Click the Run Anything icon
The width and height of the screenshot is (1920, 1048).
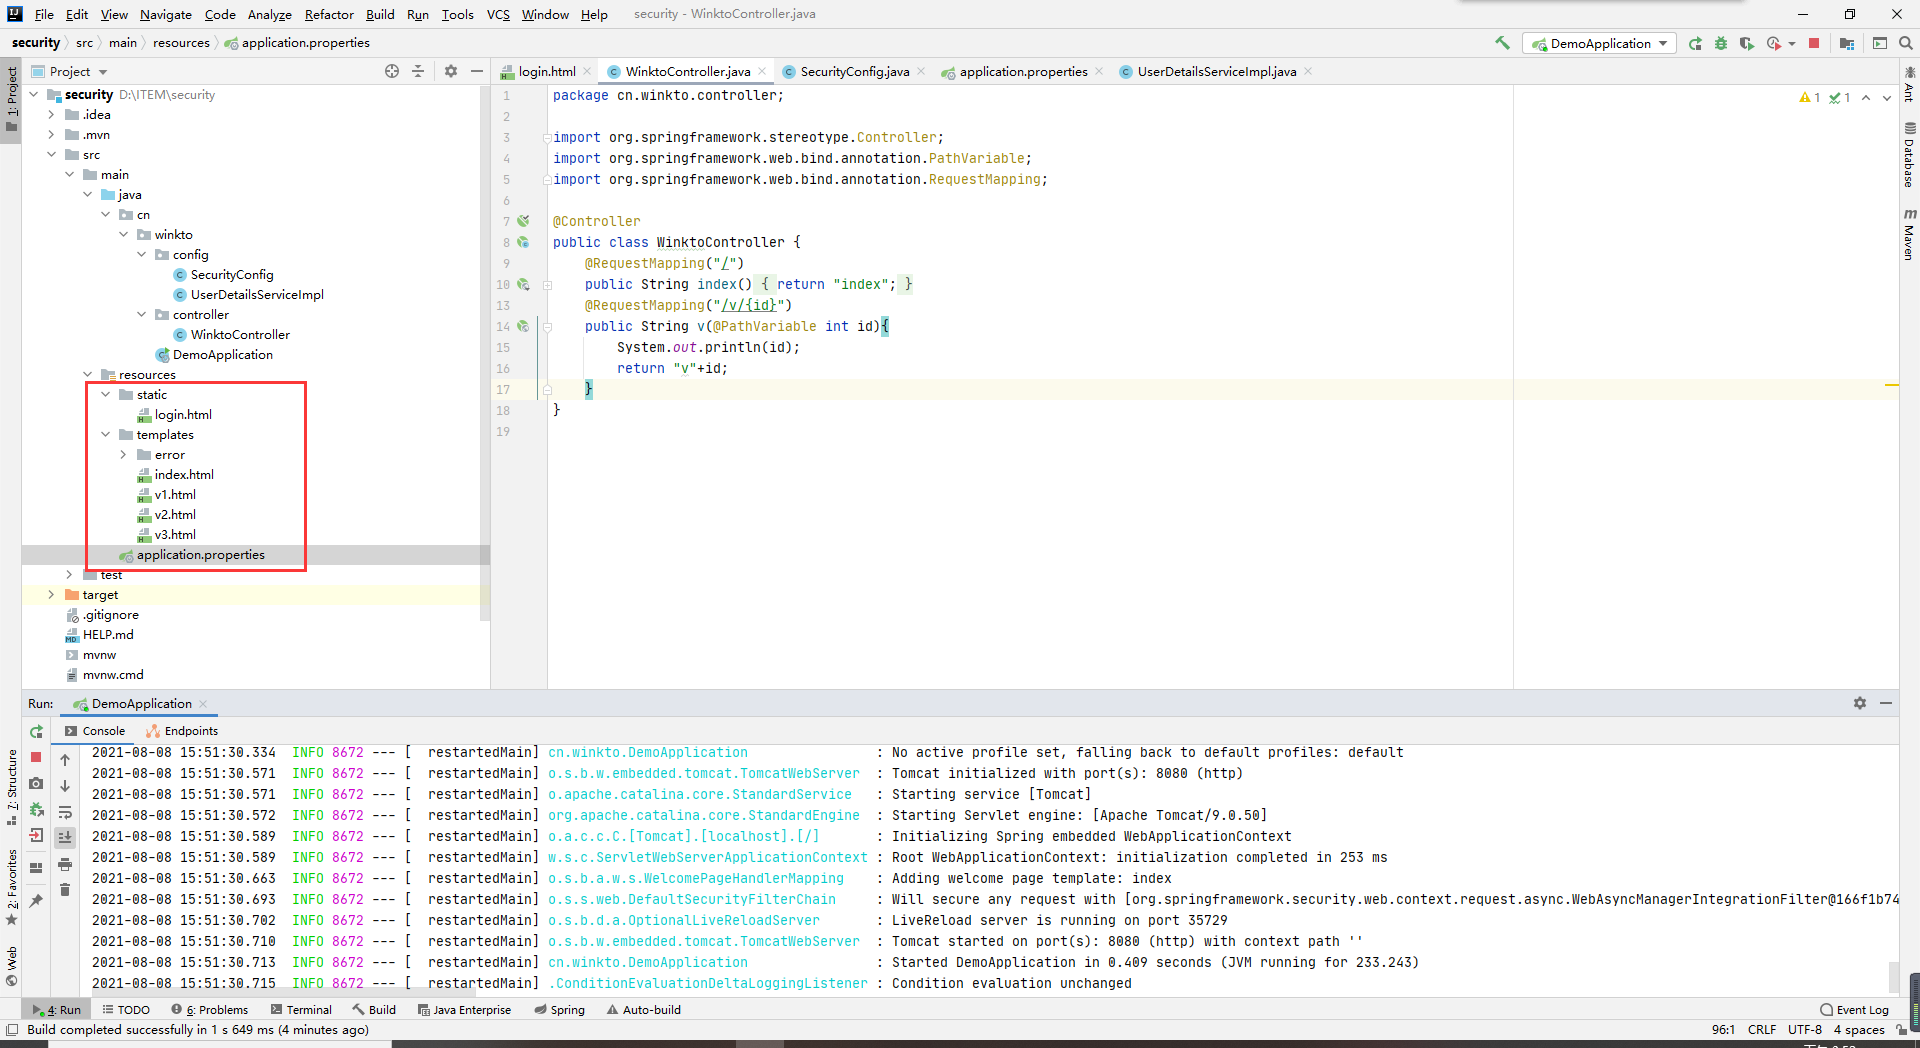coord(1880,43)
